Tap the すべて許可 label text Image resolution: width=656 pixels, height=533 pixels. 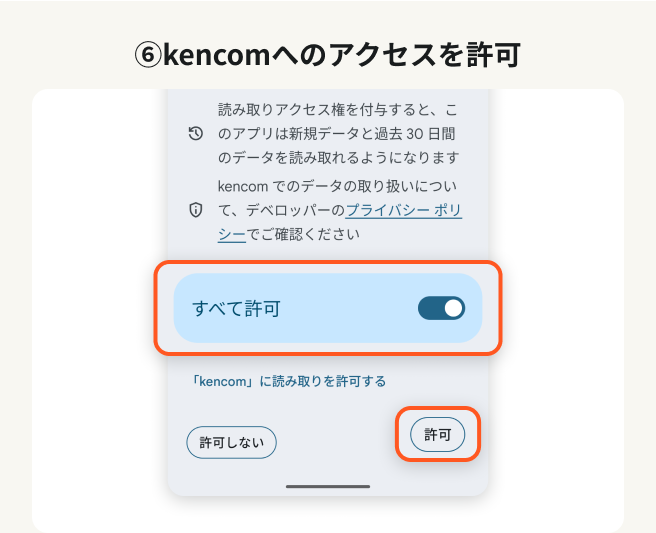236,308
